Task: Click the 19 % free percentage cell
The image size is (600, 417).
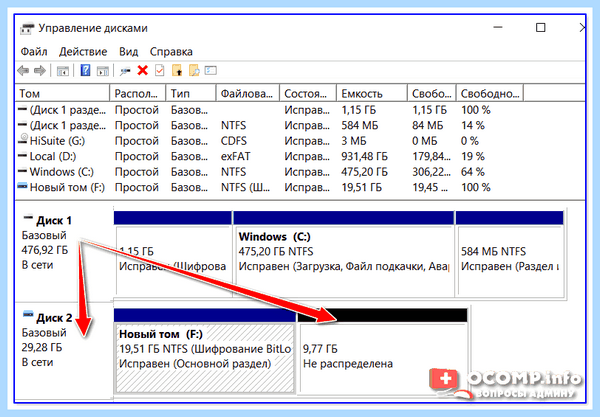Action: (x=473, y=156)
